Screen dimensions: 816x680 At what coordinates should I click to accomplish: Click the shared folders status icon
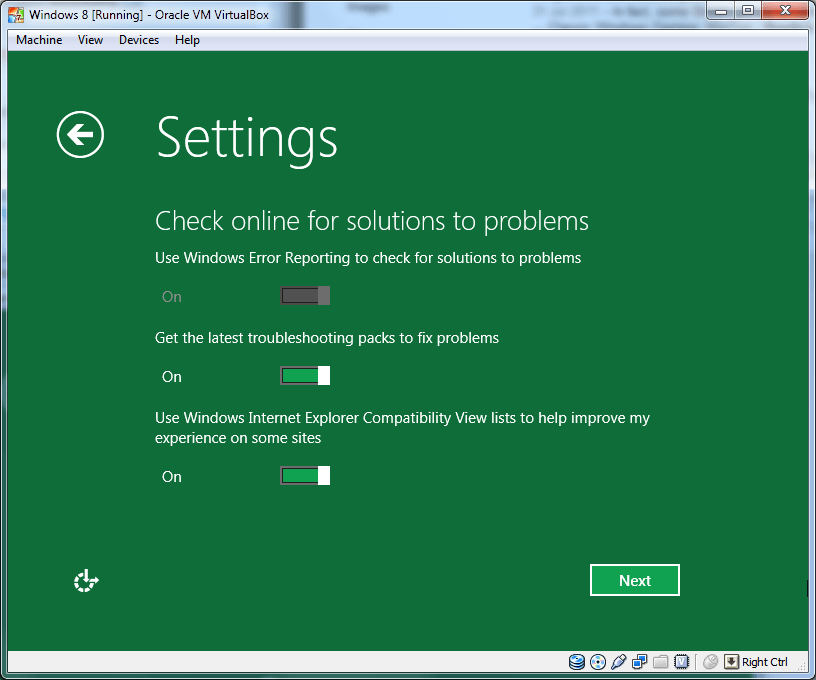coord(660,662)
